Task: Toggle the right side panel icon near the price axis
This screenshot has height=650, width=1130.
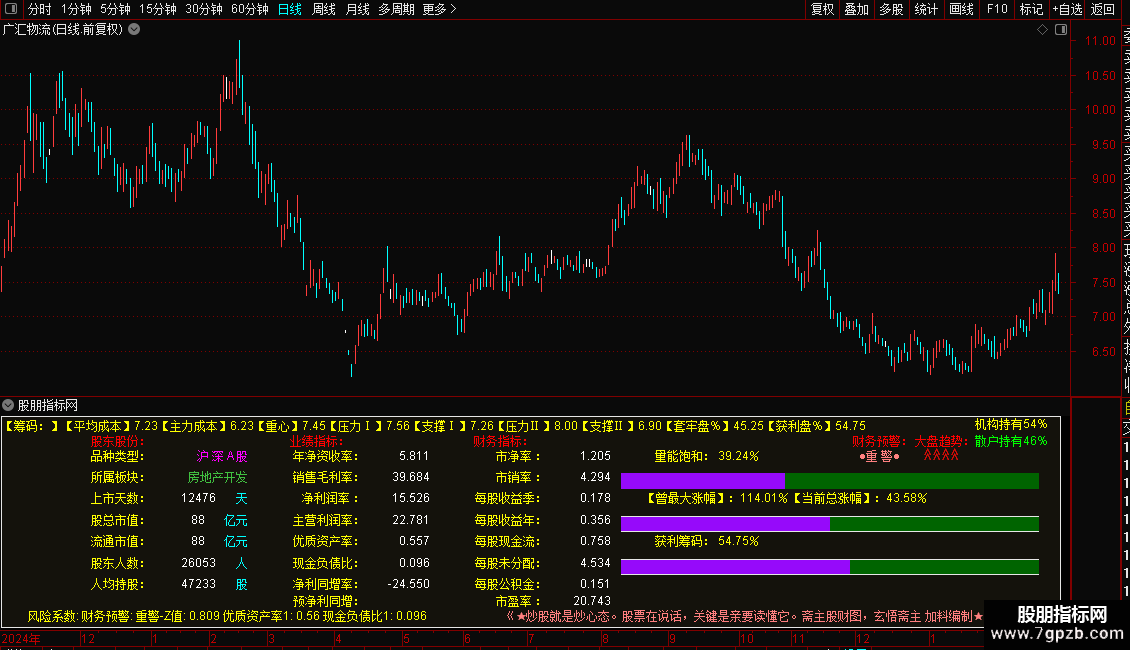Action: pyautogui.click(x=1061, y=30)
